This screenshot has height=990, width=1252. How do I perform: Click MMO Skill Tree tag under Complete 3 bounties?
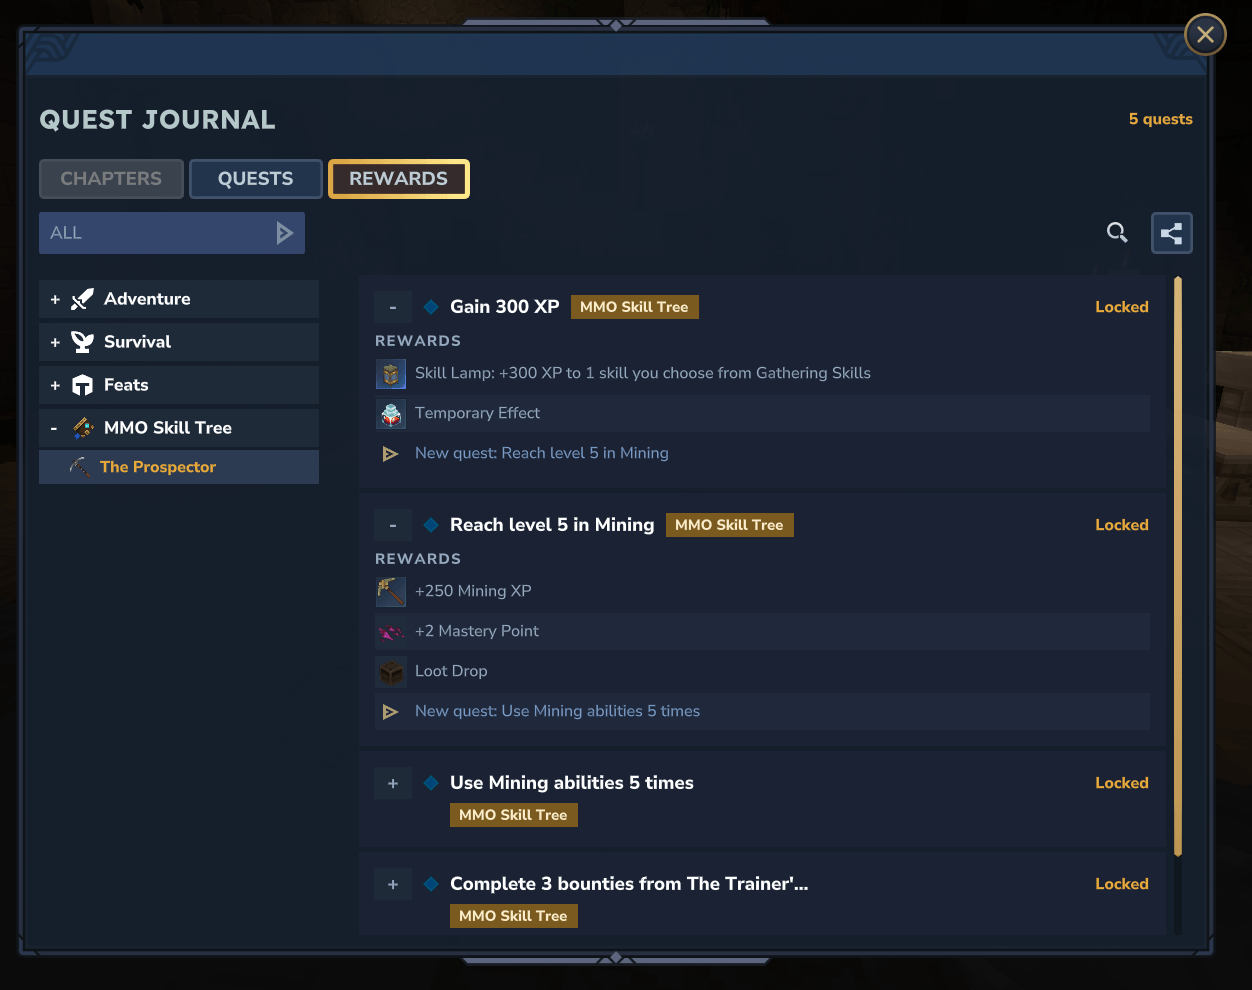(x=513, y=916)
